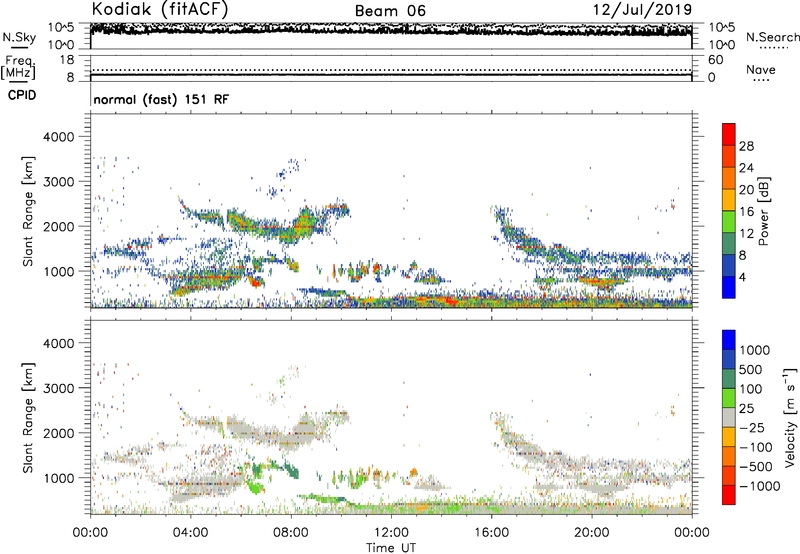Click the 'Time UT' axis label
The width and height of the screenshot is (800, 554).
click(391, 548)
